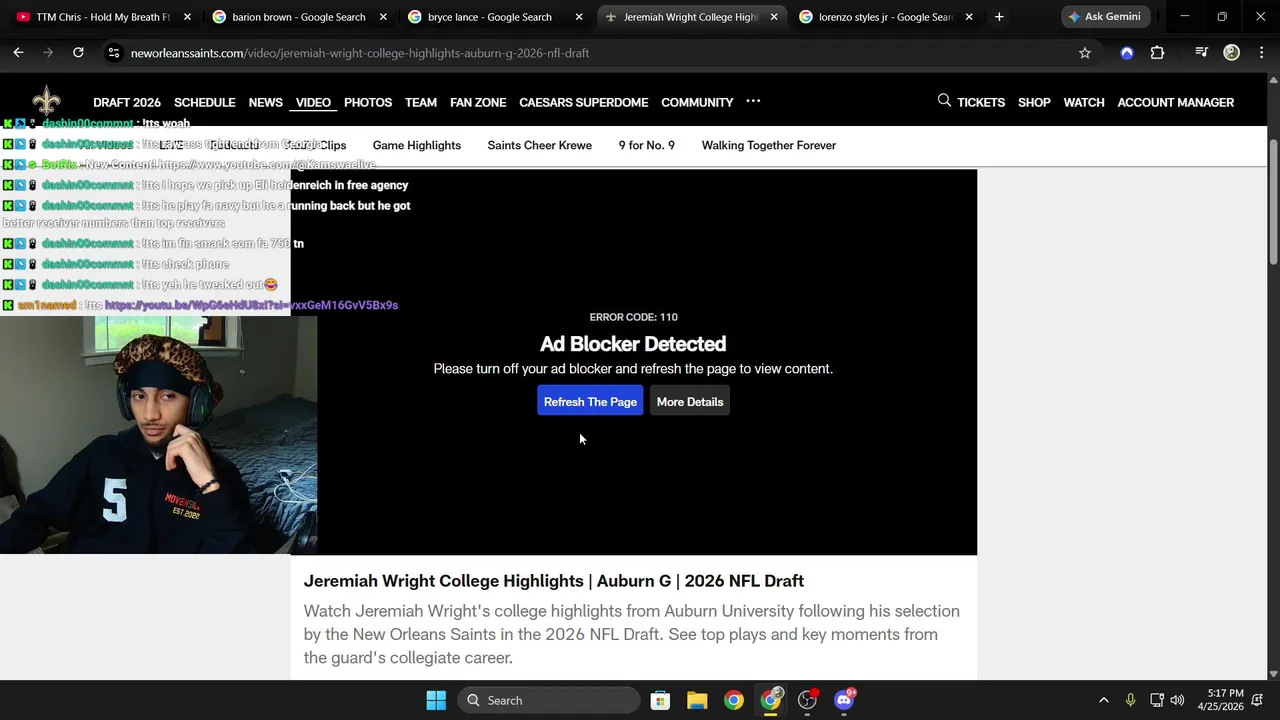The width and height of the screenshot is (1280, 720).
Task: Open the media control playlist icon
Action: coord(1201,53)
